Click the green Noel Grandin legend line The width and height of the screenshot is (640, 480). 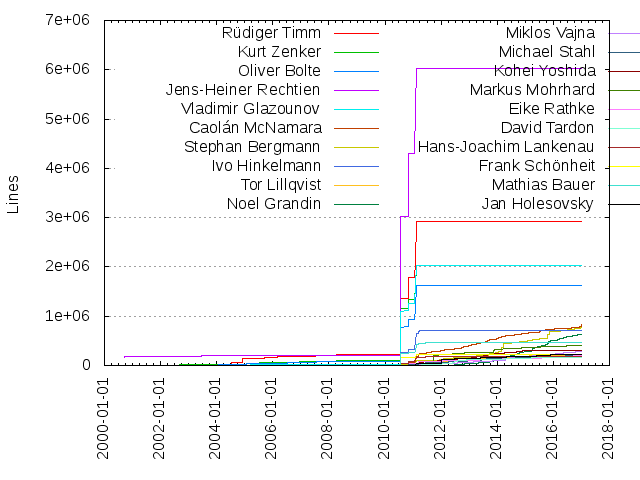click(356, 204)
